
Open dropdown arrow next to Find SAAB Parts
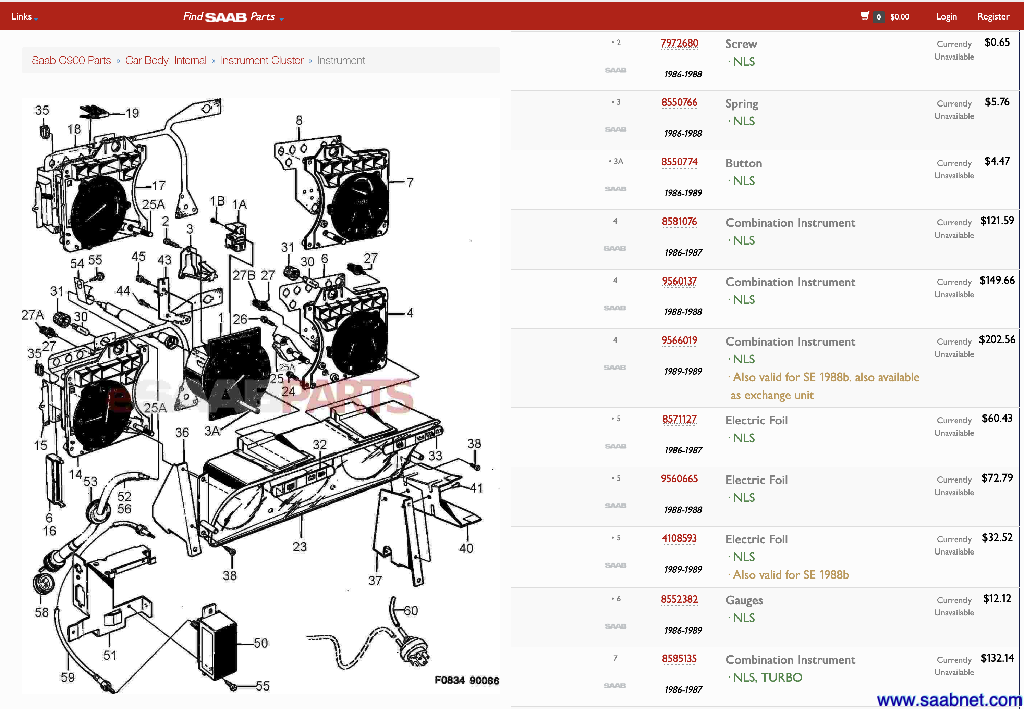coord(282,18)
